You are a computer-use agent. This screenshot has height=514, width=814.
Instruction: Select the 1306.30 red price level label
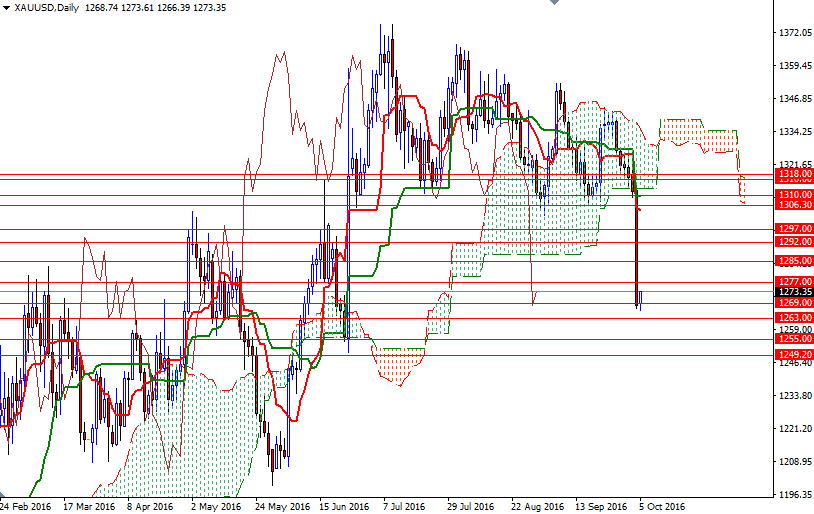pos(794,204)
